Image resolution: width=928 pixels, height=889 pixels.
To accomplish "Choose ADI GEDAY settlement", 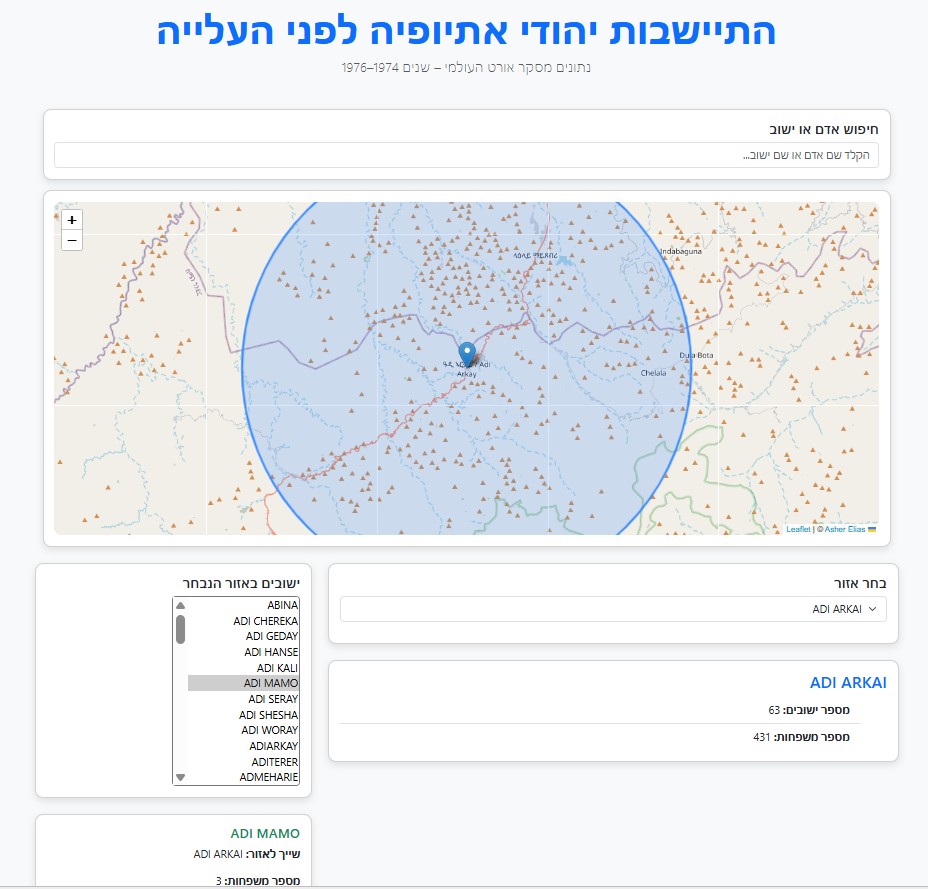I will 243,636.
